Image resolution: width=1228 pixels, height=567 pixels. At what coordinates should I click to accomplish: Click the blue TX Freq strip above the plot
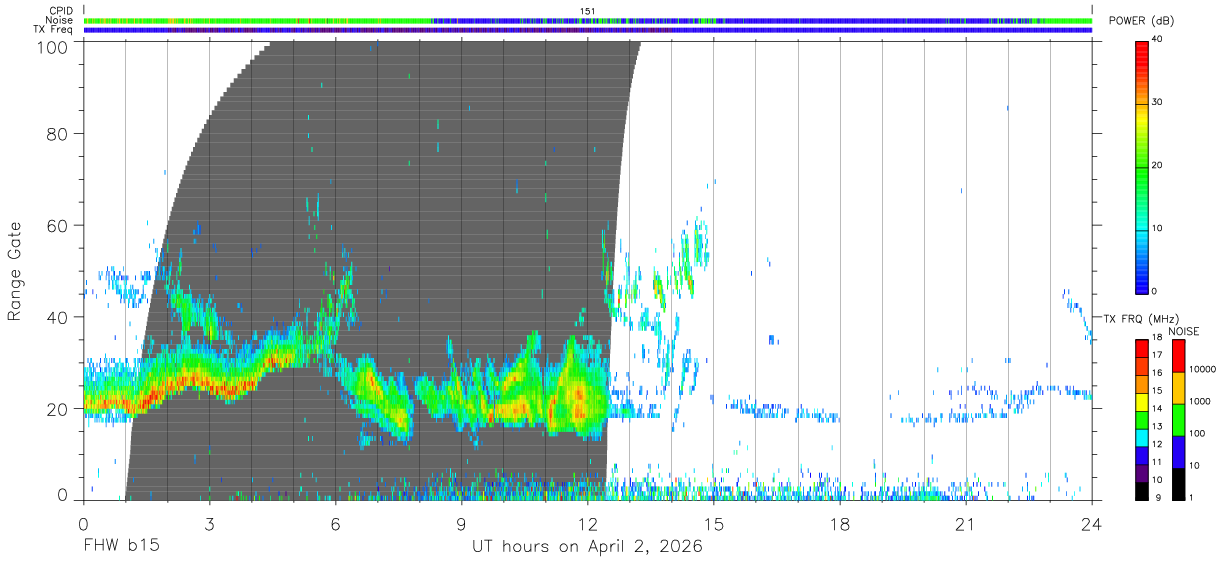tap(588, 30)
